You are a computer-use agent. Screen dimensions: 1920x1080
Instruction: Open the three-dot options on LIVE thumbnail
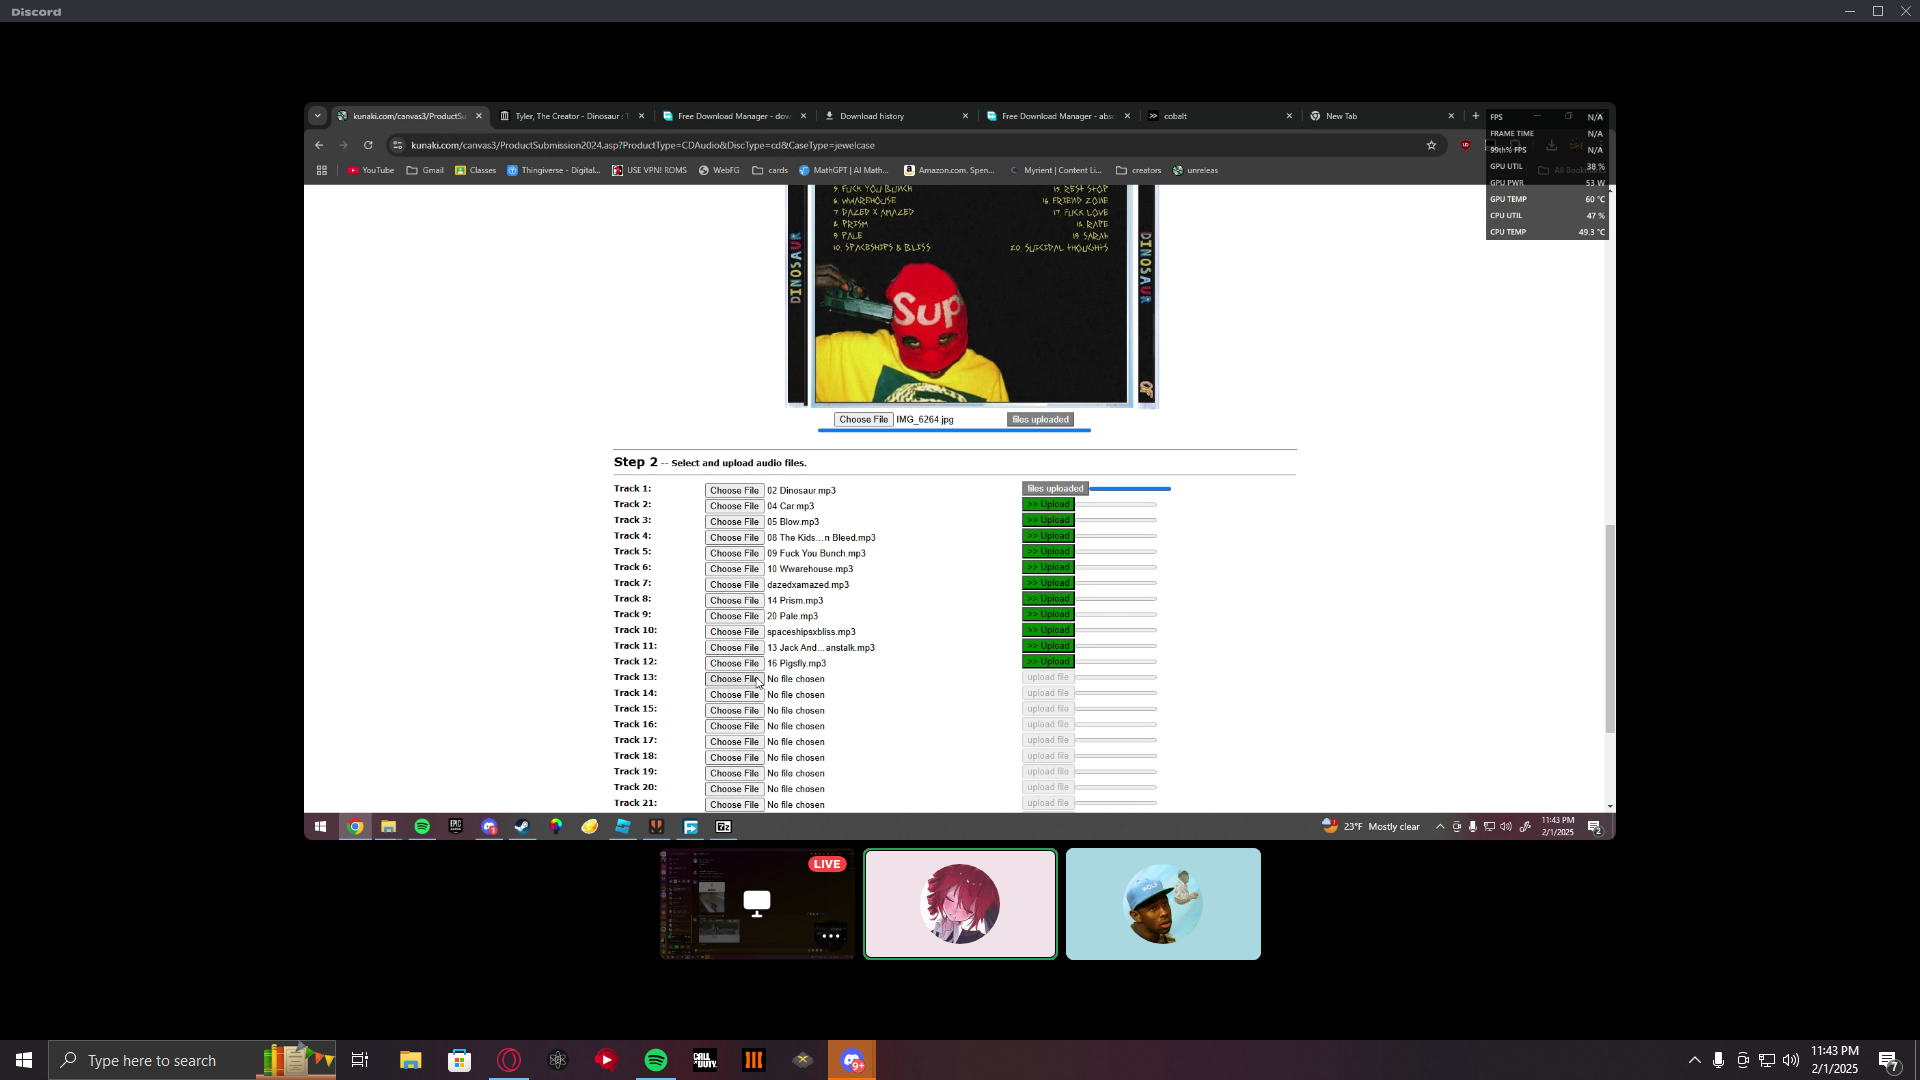click(830, 936)
